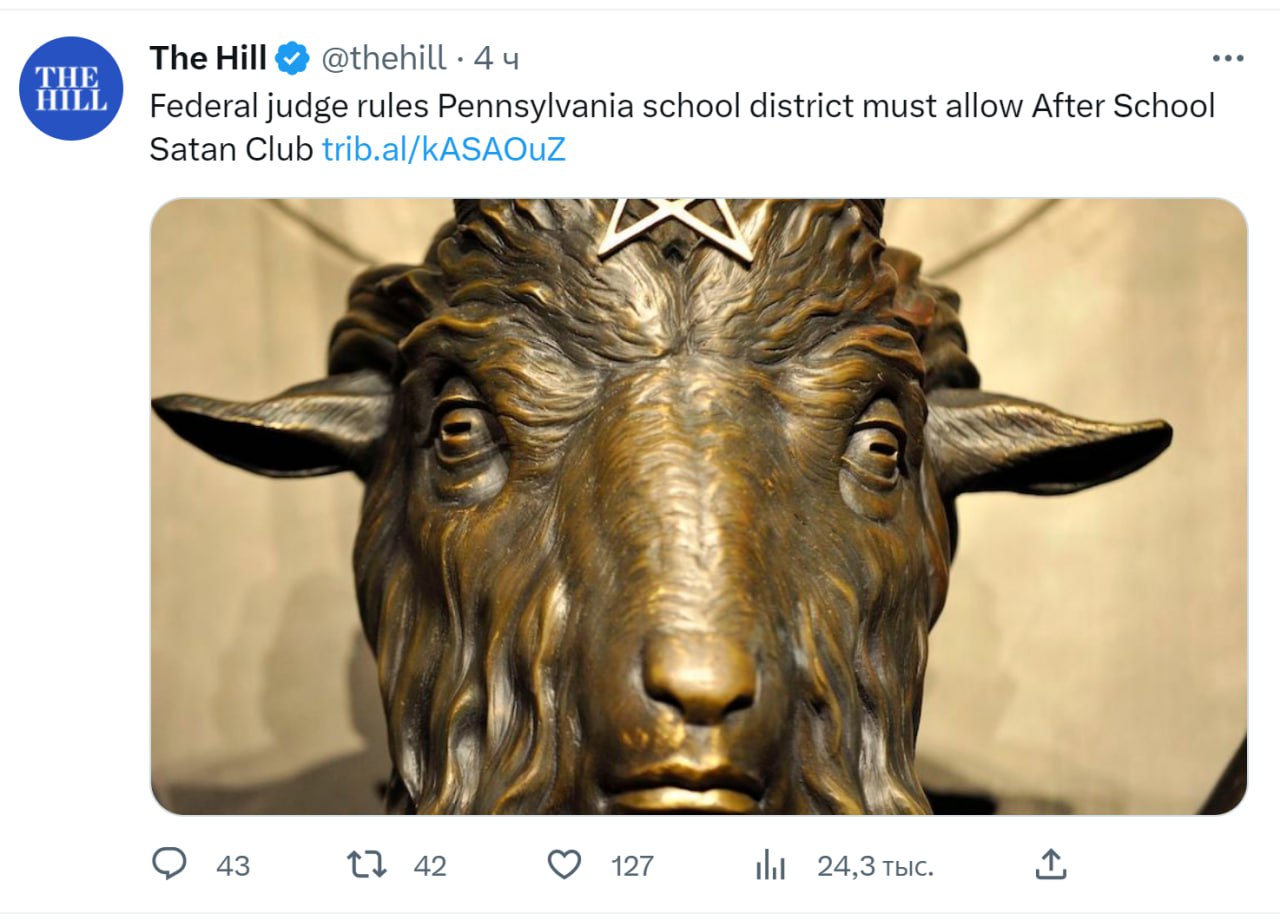
Task: Click the repost arrows icon
Action: point(366,864)
